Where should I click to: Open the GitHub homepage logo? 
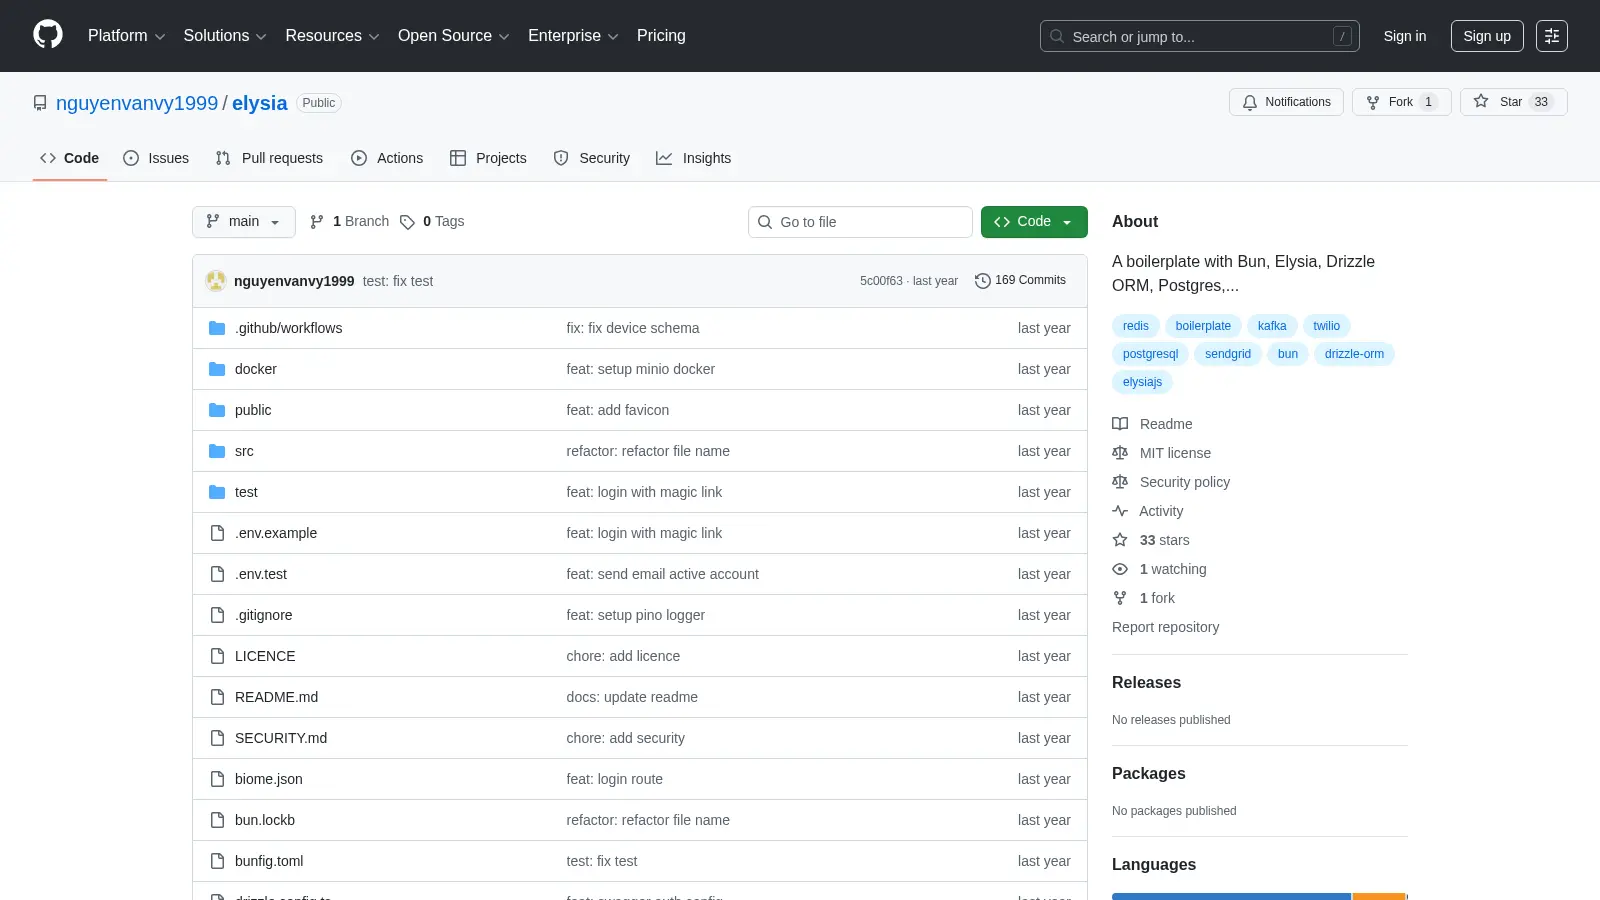pos(48,35)
